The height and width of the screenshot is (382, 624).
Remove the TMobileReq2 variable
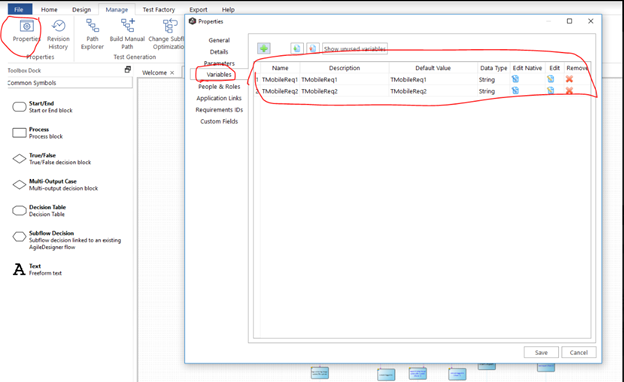569,91
